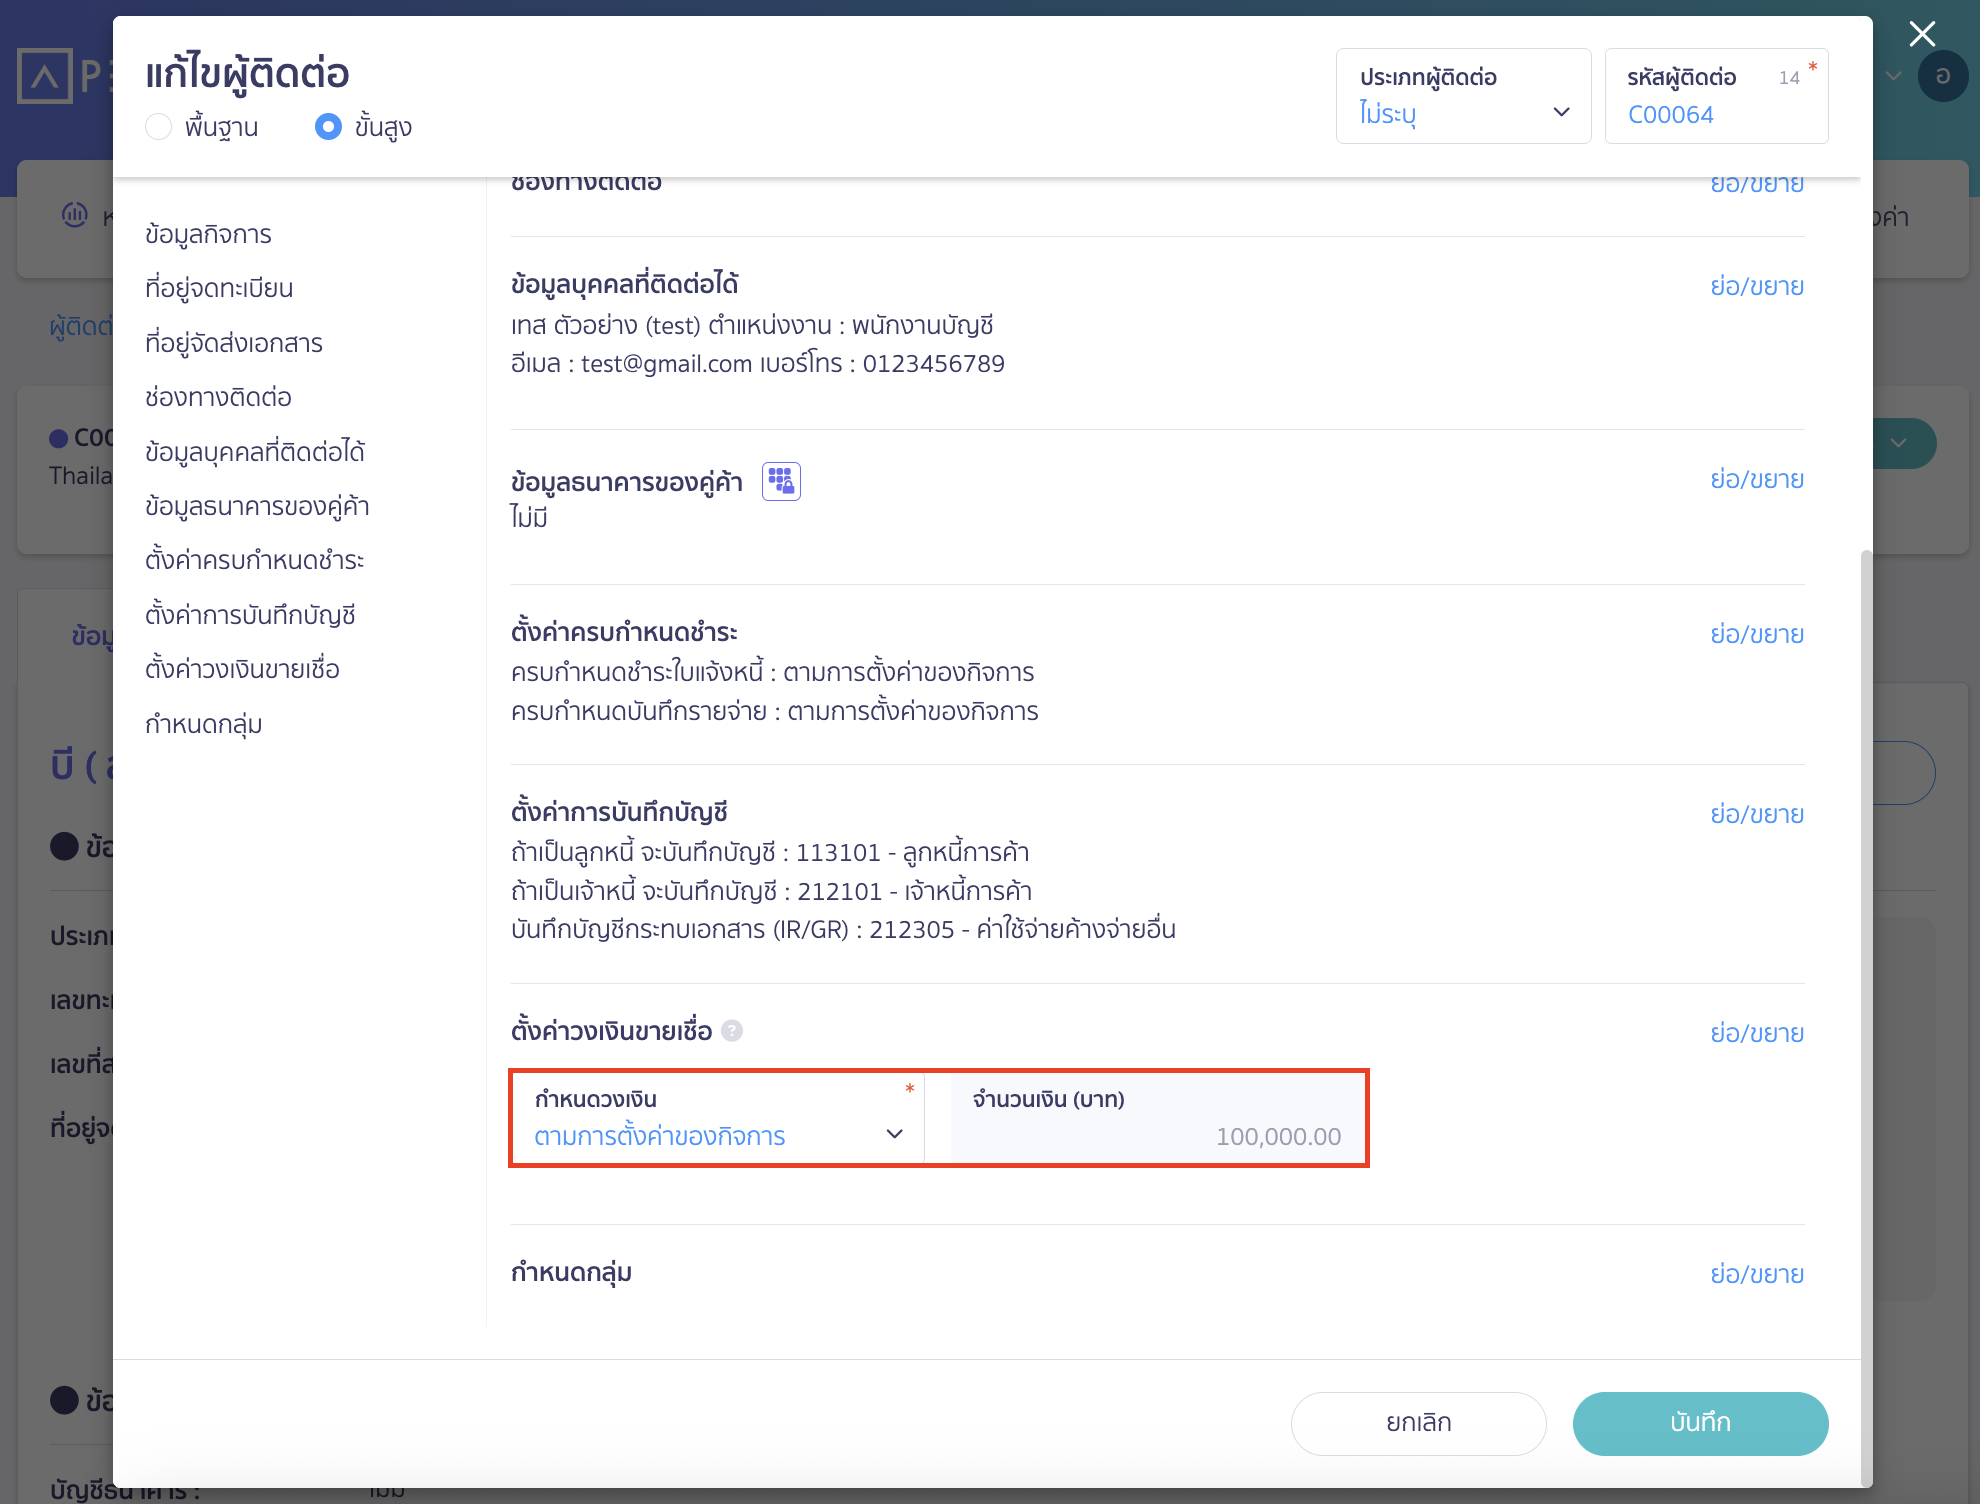The height and width of the screenshot is (1504, 1980).
Task: Close the แก้ไขผู้ติดต่อ dialog
Action: pyautogui.click(x=1921, y=33)
